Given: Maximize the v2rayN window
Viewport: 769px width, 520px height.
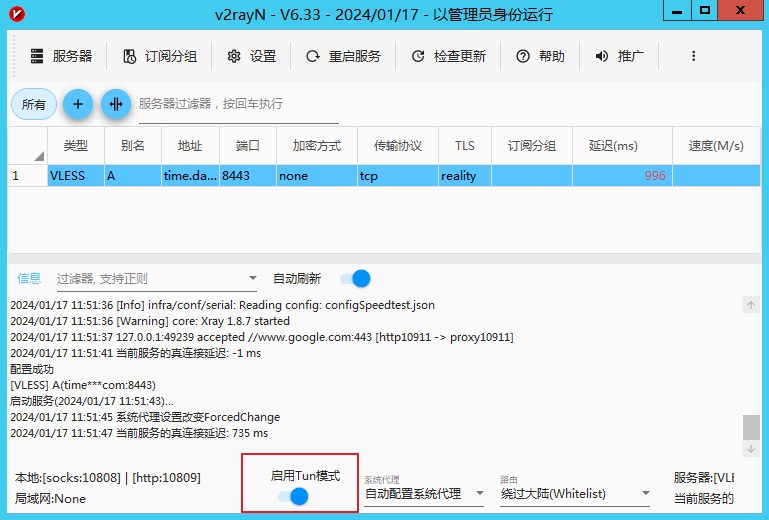Looking at the screenshot, I should (705, 10).
